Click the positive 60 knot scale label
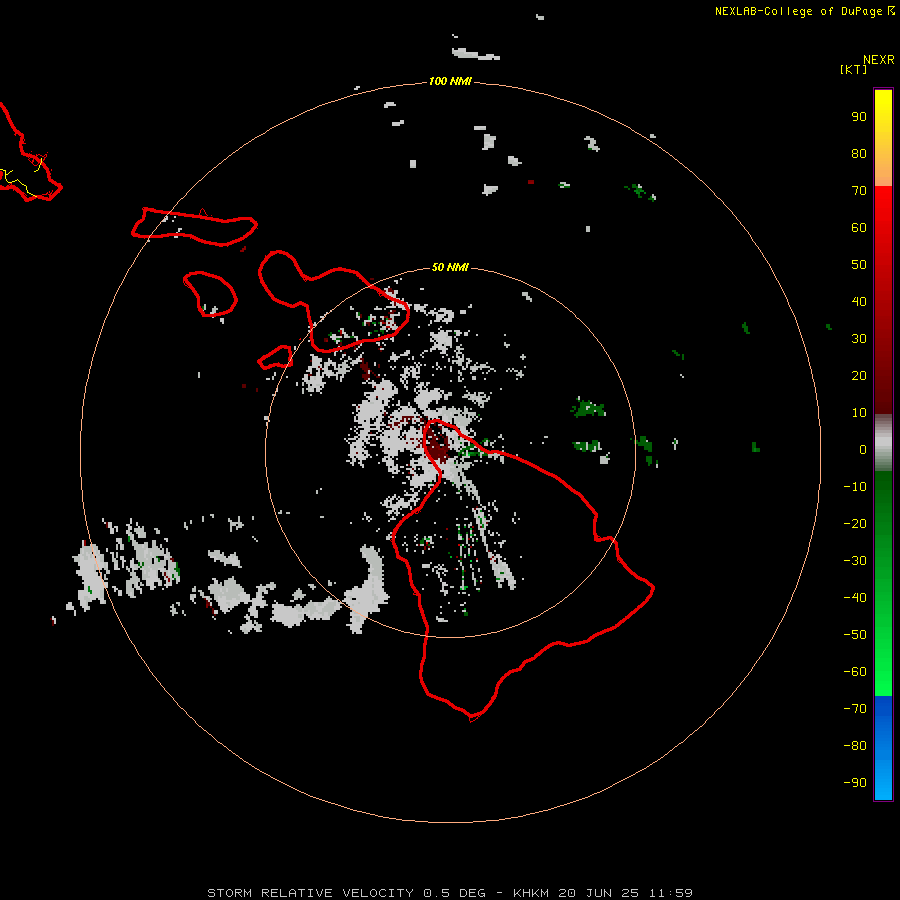 [859, 228]
